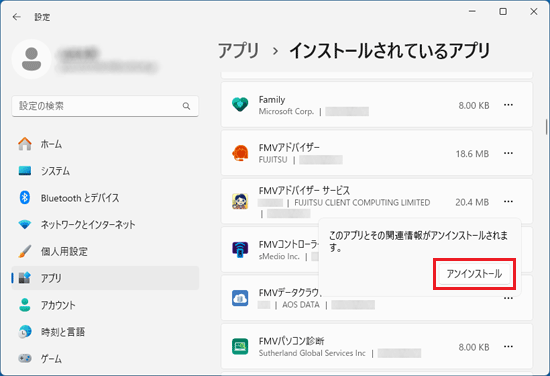Click the FMVデータクラウド cloud icon
Screen dimensions: 550x376
tap(240, 298)
